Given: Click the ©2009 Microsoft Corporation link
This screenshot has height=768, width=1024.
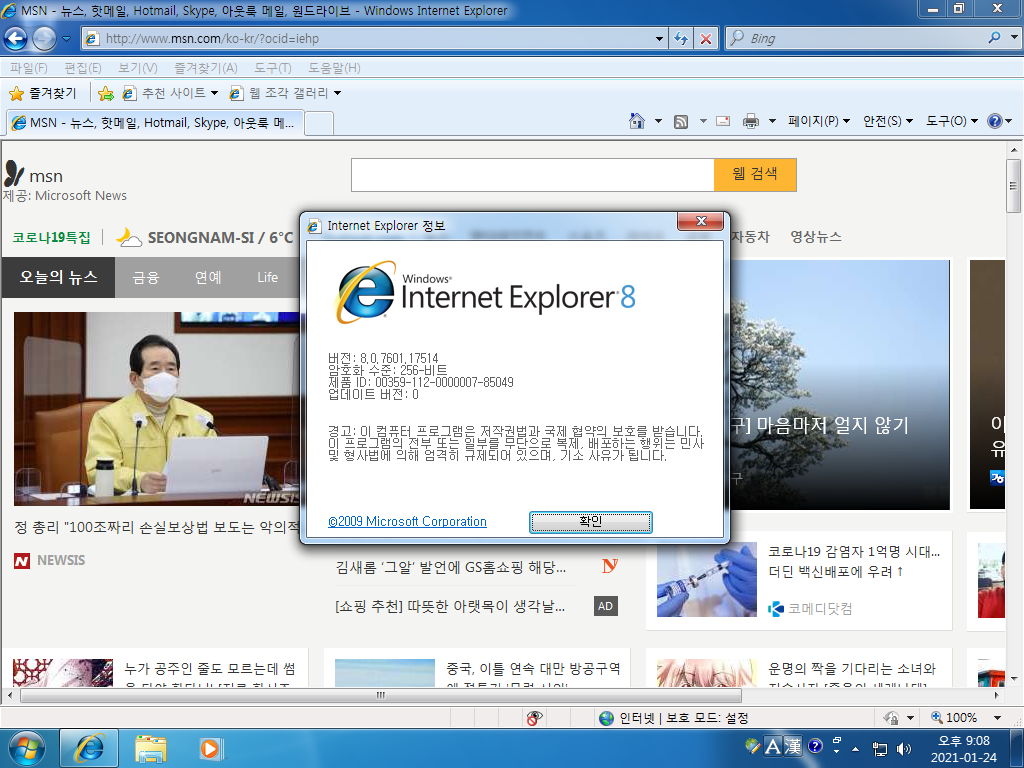Looking at the screenshot, I should point(408,522).
